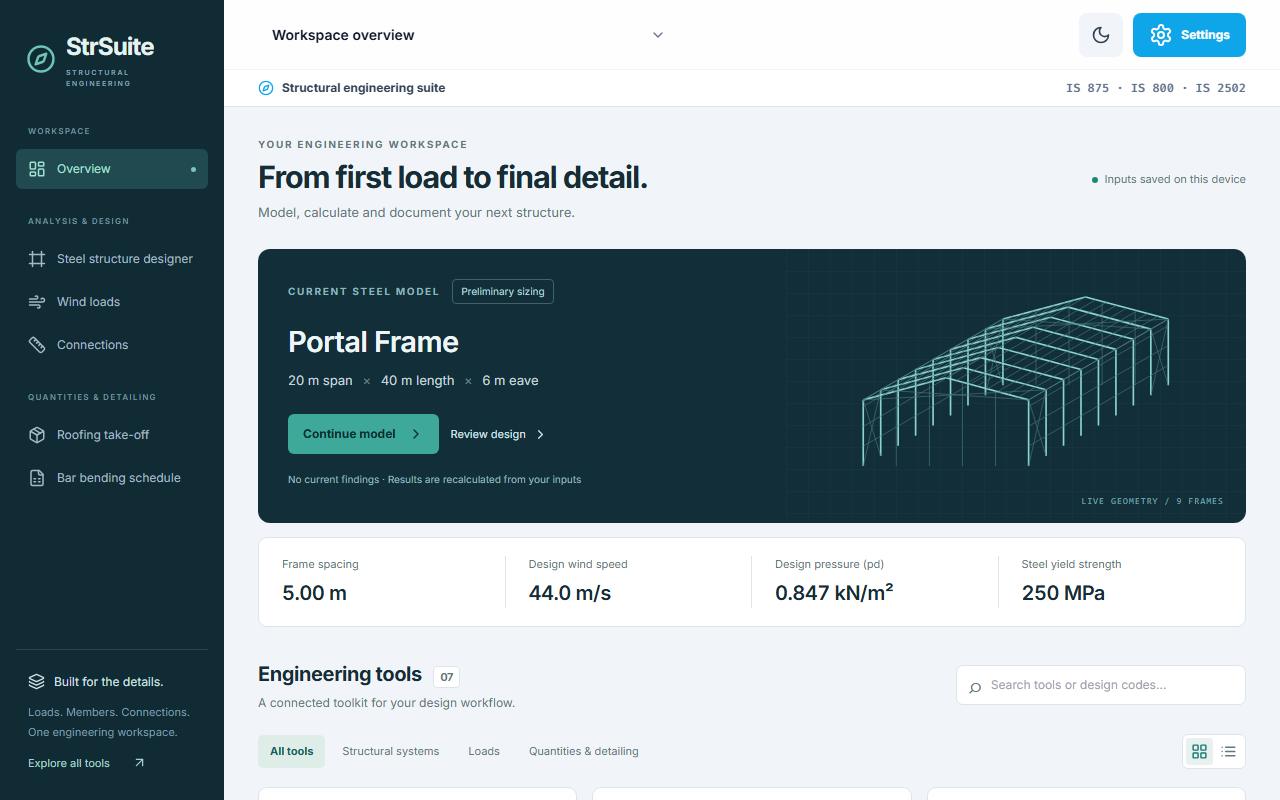Click the IS 875 · IS 800 · IS 2502 text
The height and width of the screenshot is (800, 1280).
pos(1156,88)
